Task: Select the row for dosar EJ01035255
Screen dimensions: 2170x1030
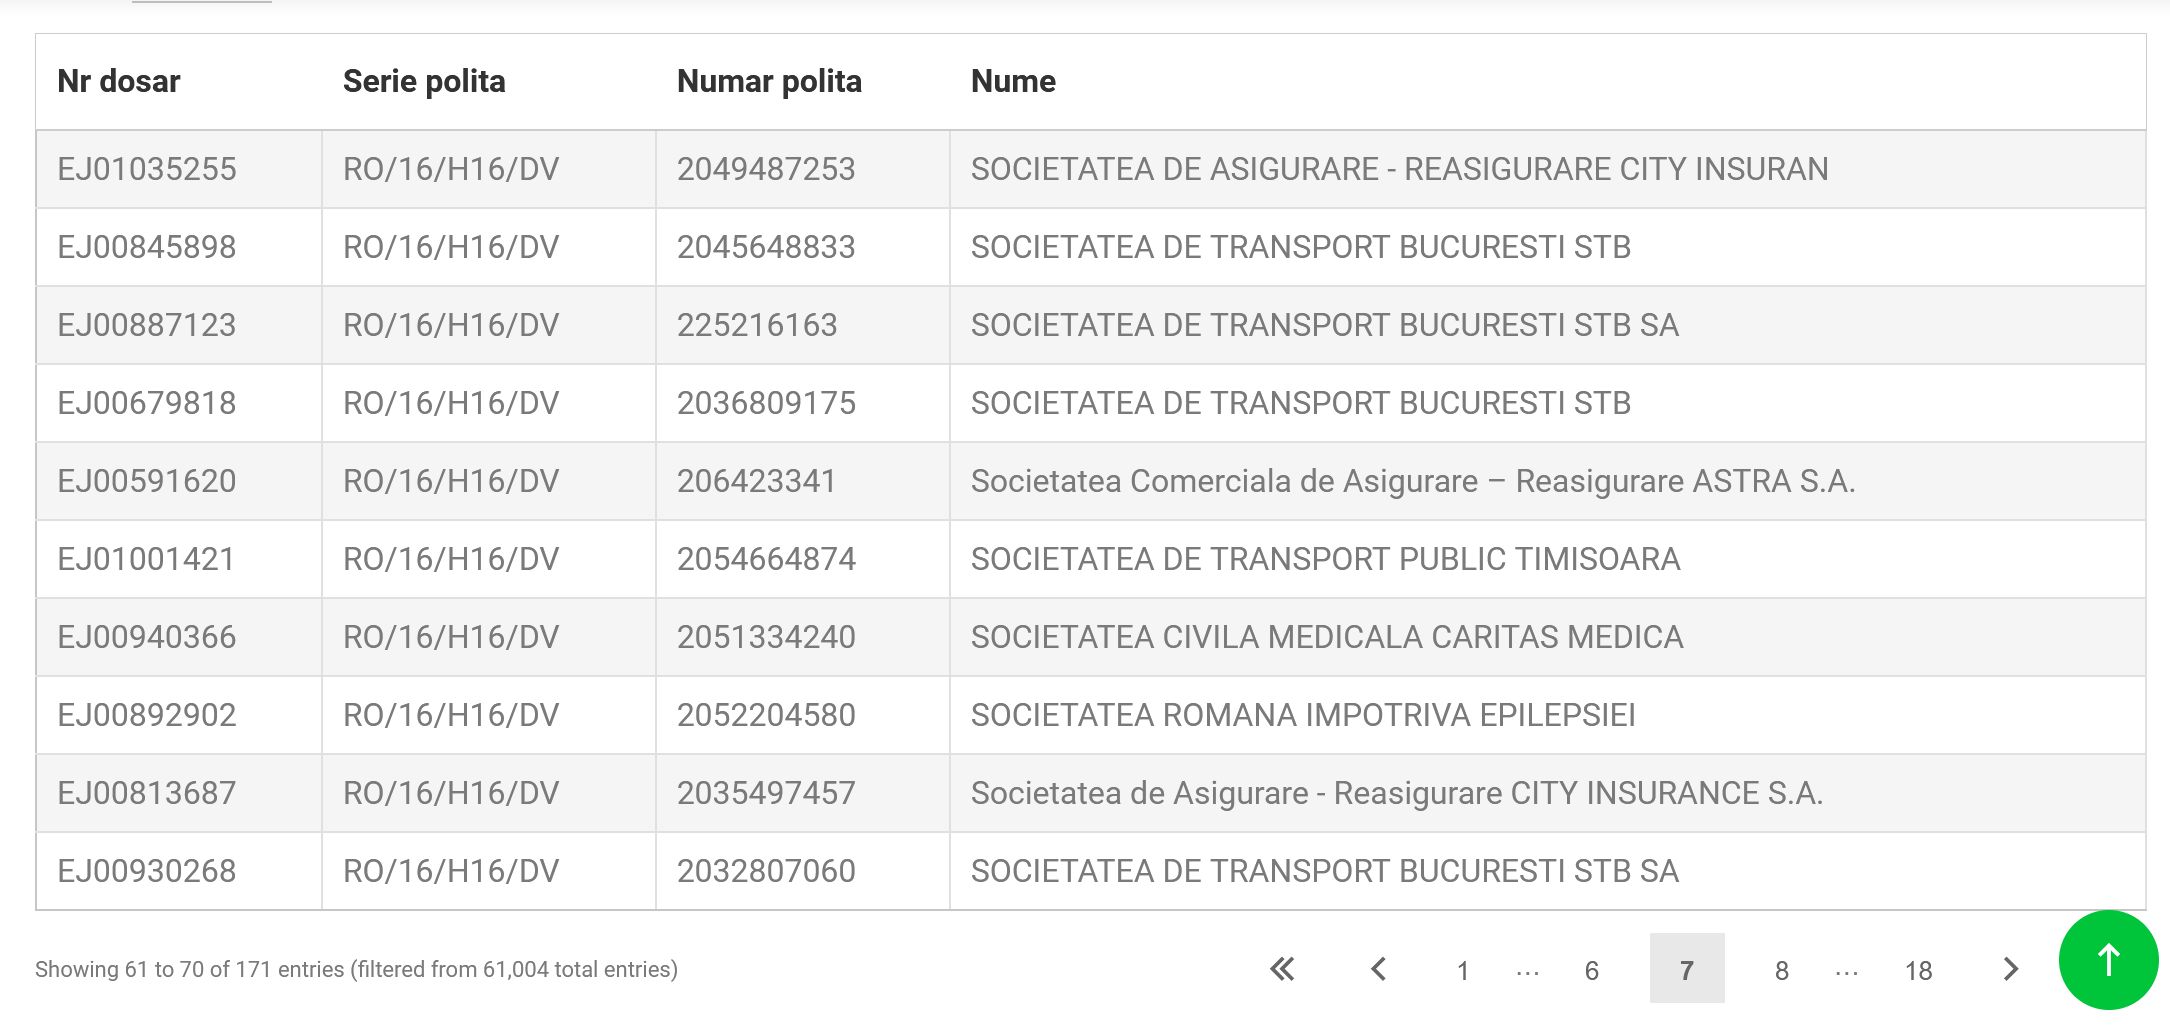Action: (147, 169)
